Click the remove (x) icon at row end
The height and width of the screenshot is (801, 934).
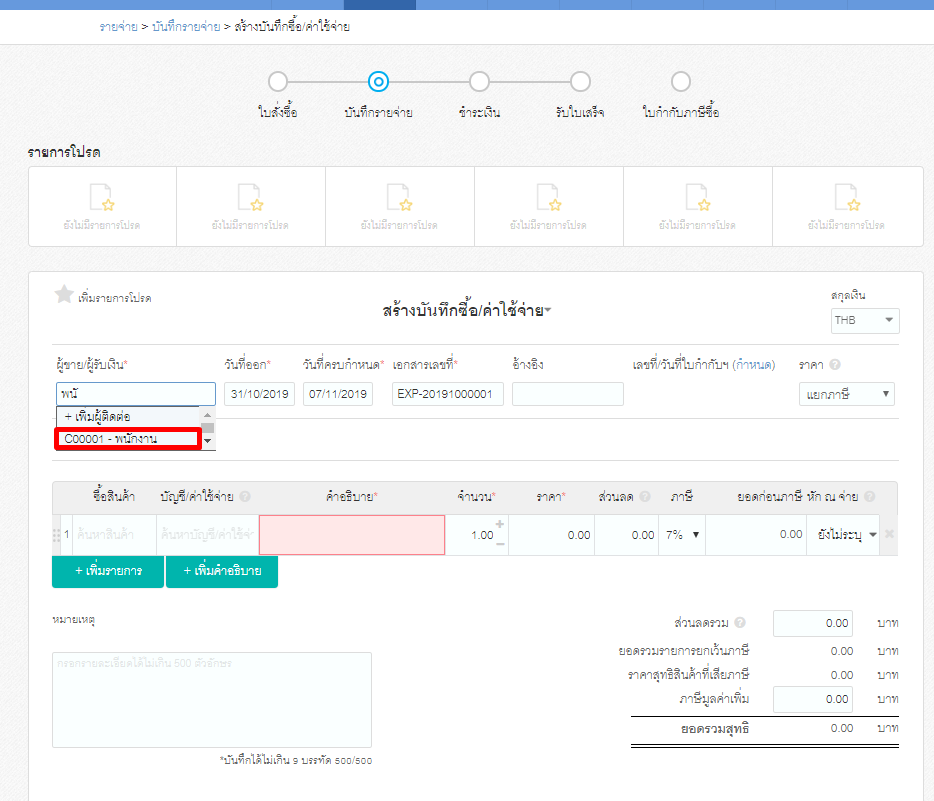888,534
